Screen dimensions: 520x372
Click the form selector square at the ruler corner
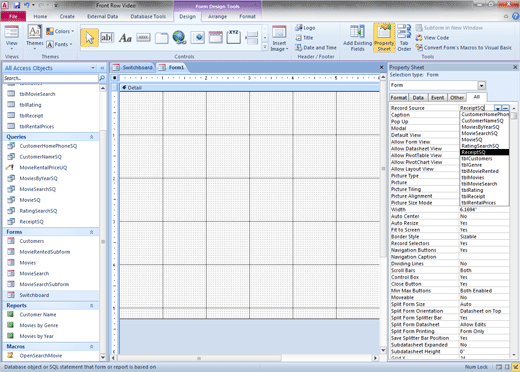[115, 78]
